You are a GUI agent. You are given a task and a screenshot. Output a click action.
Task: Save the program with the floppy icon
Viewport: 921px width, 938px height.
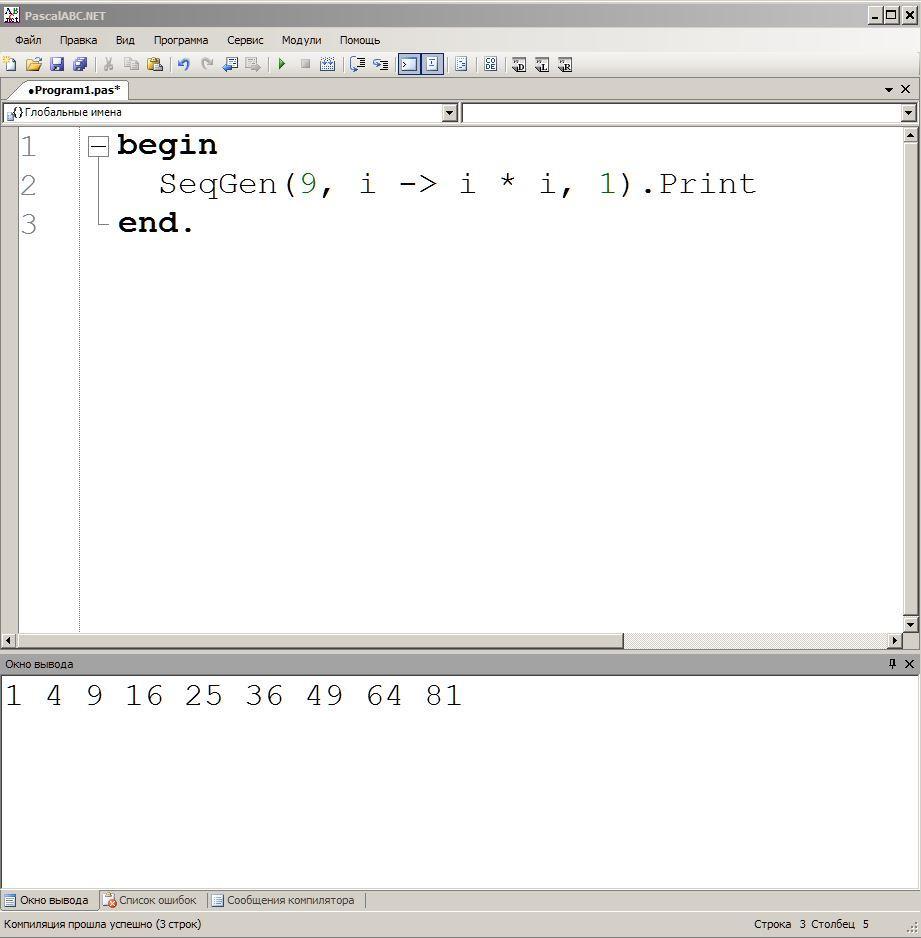tap(57, 64)
